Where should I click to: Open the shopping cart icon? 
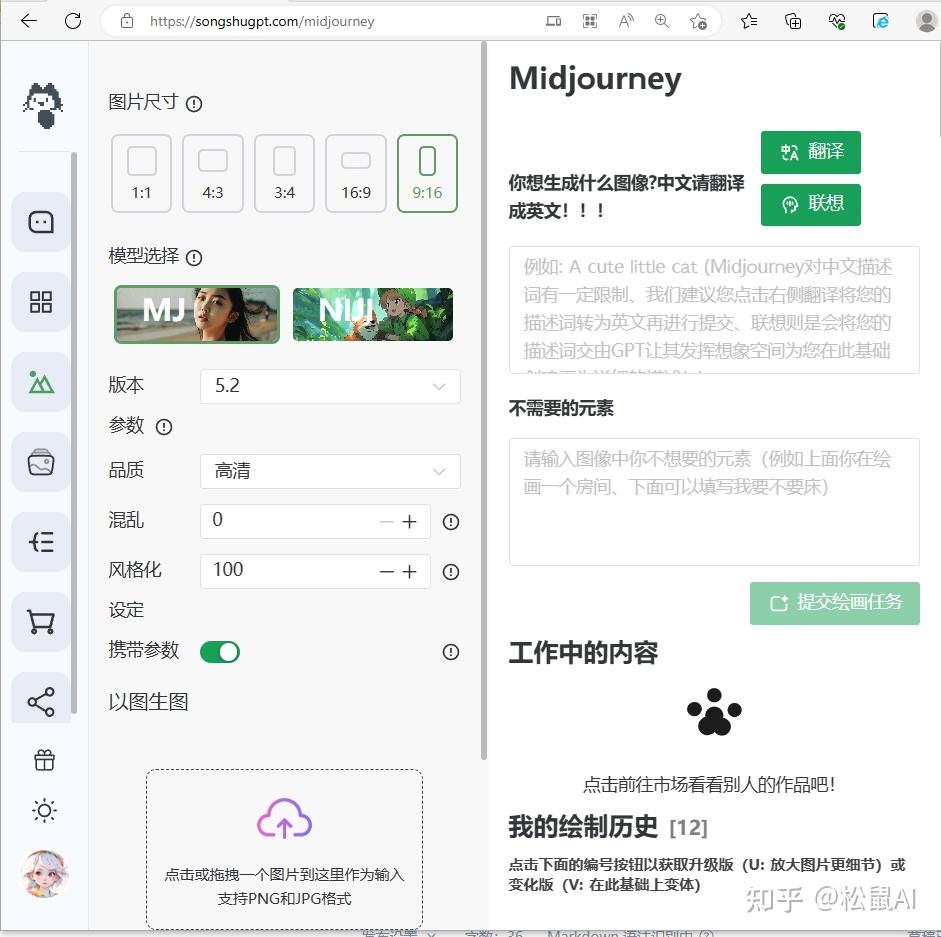pos(40,621)
